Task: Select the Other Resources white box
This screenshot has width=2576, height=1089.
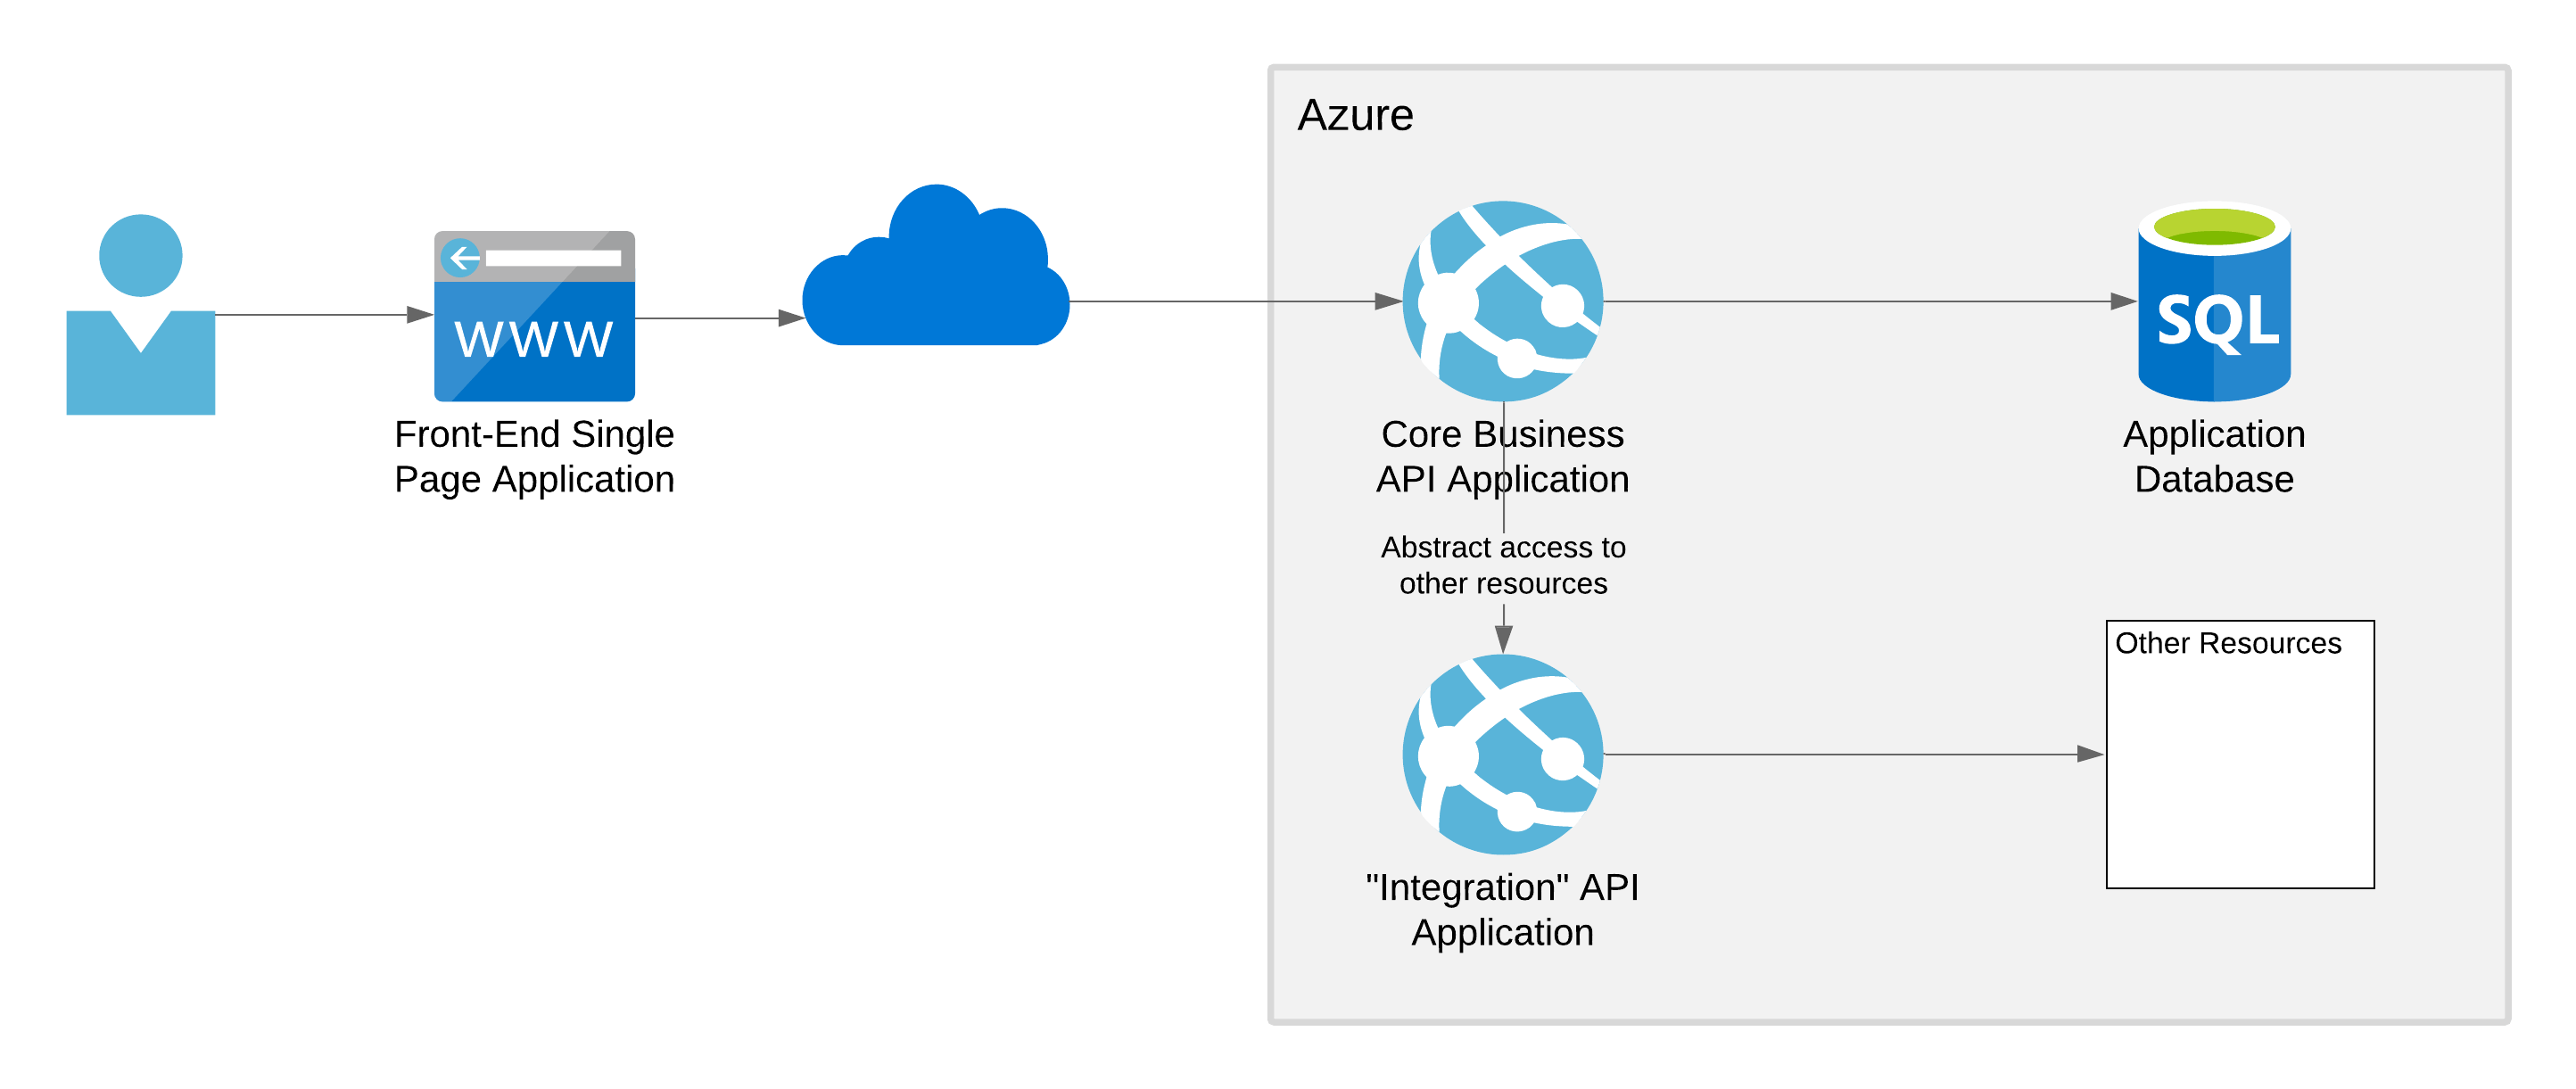Action: [x=2239, y=770]
